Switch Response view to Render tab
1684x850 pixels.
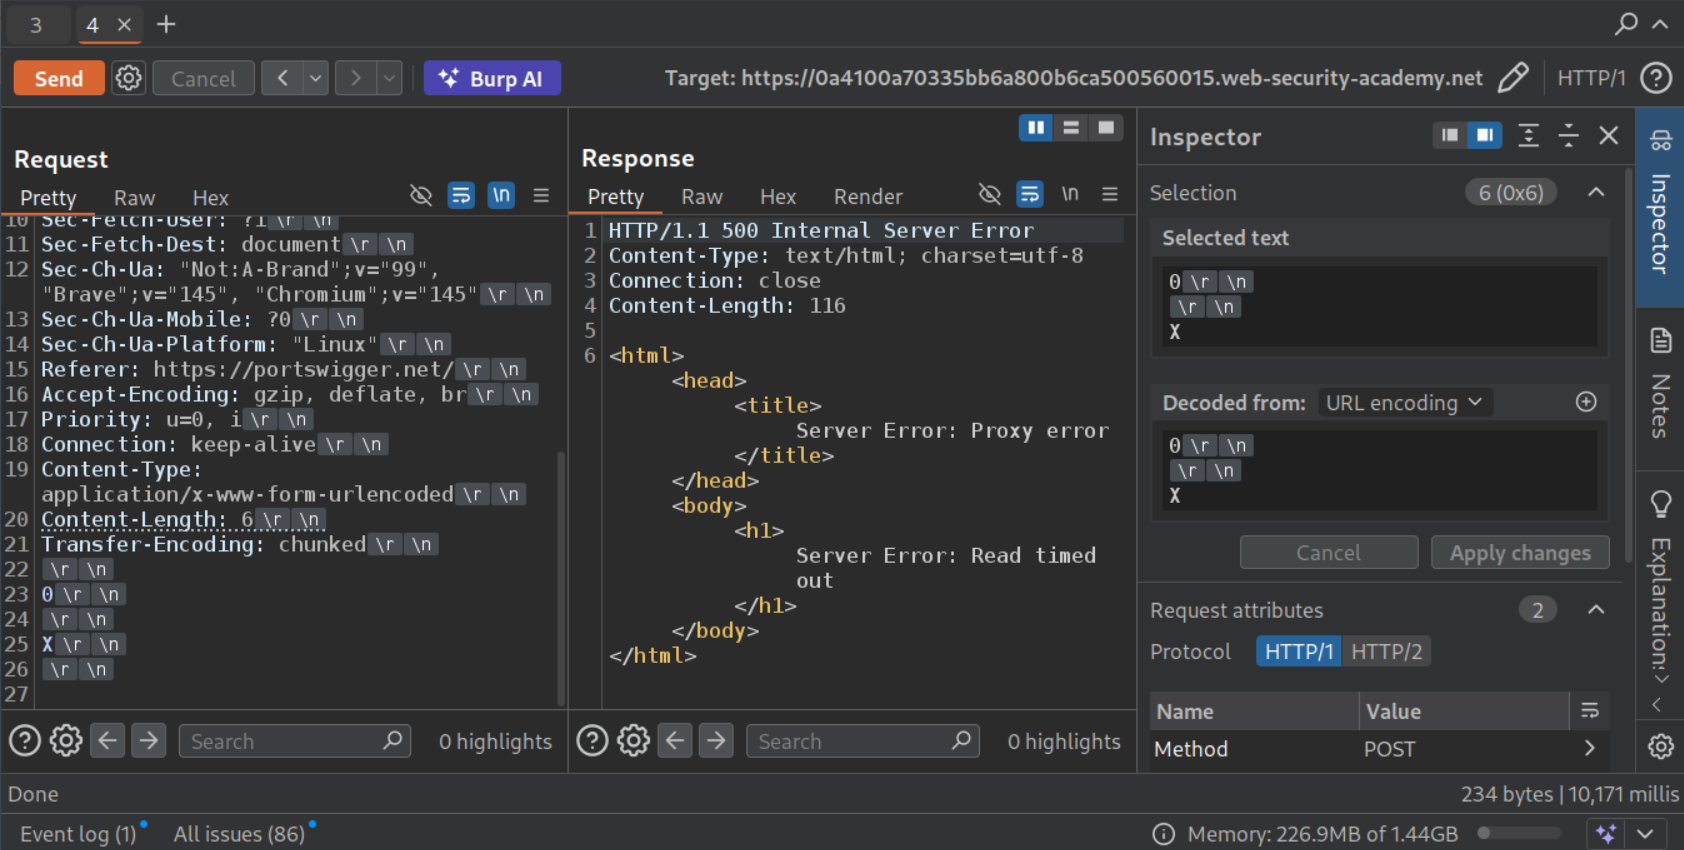(x=867, y=197)
